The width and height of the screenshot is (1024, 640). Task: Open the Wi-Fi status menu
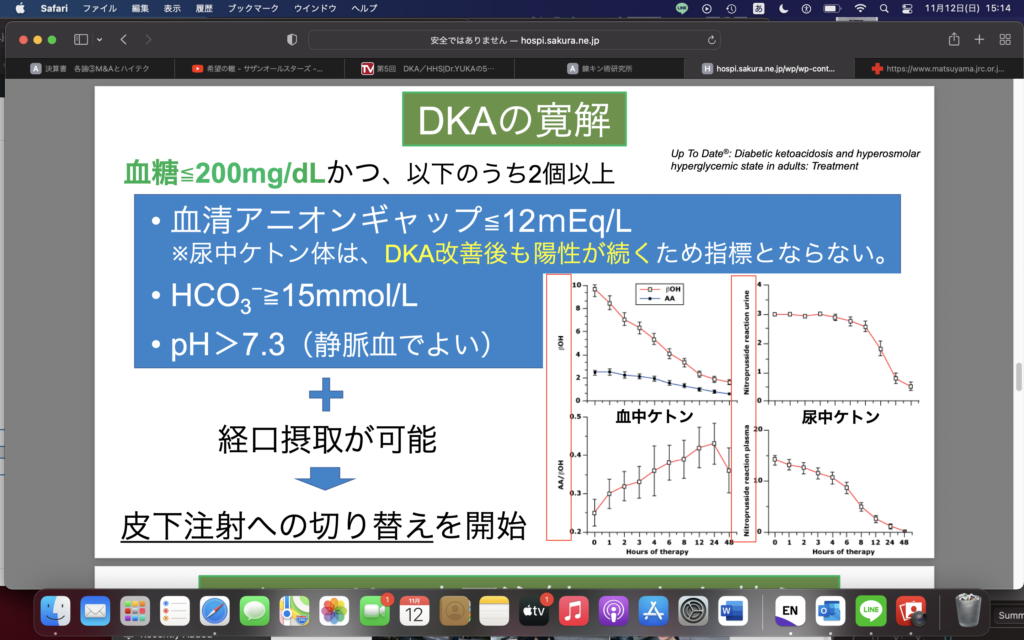point(859,8)
